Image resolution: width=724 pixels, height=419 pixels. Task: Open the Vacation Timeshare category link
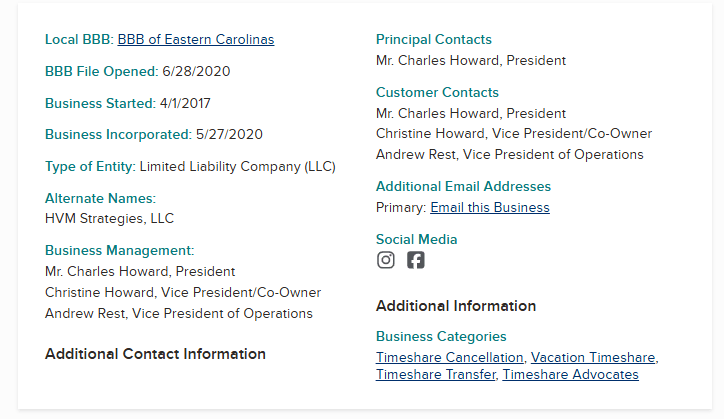(x=594, y=357)
